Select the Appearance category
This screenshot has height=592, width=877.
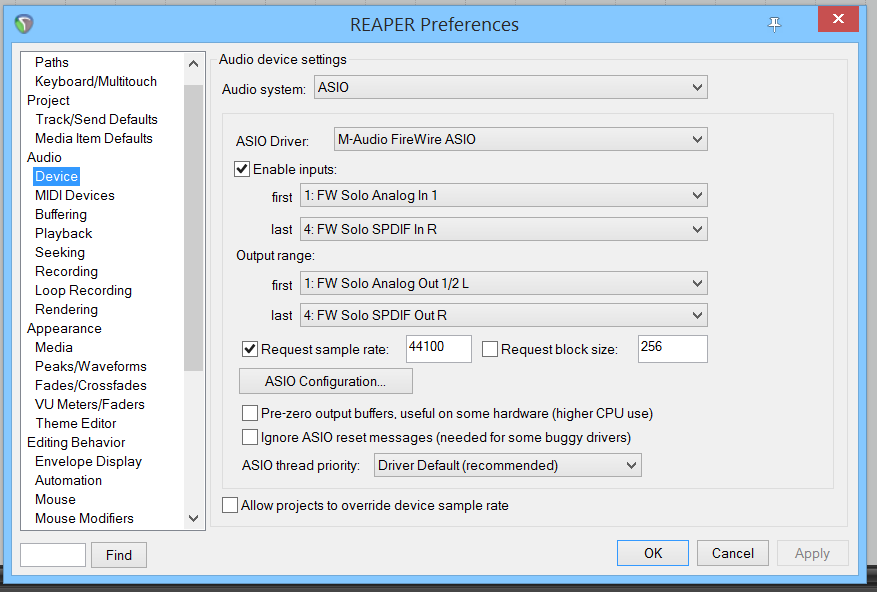[x=64, y=328]
